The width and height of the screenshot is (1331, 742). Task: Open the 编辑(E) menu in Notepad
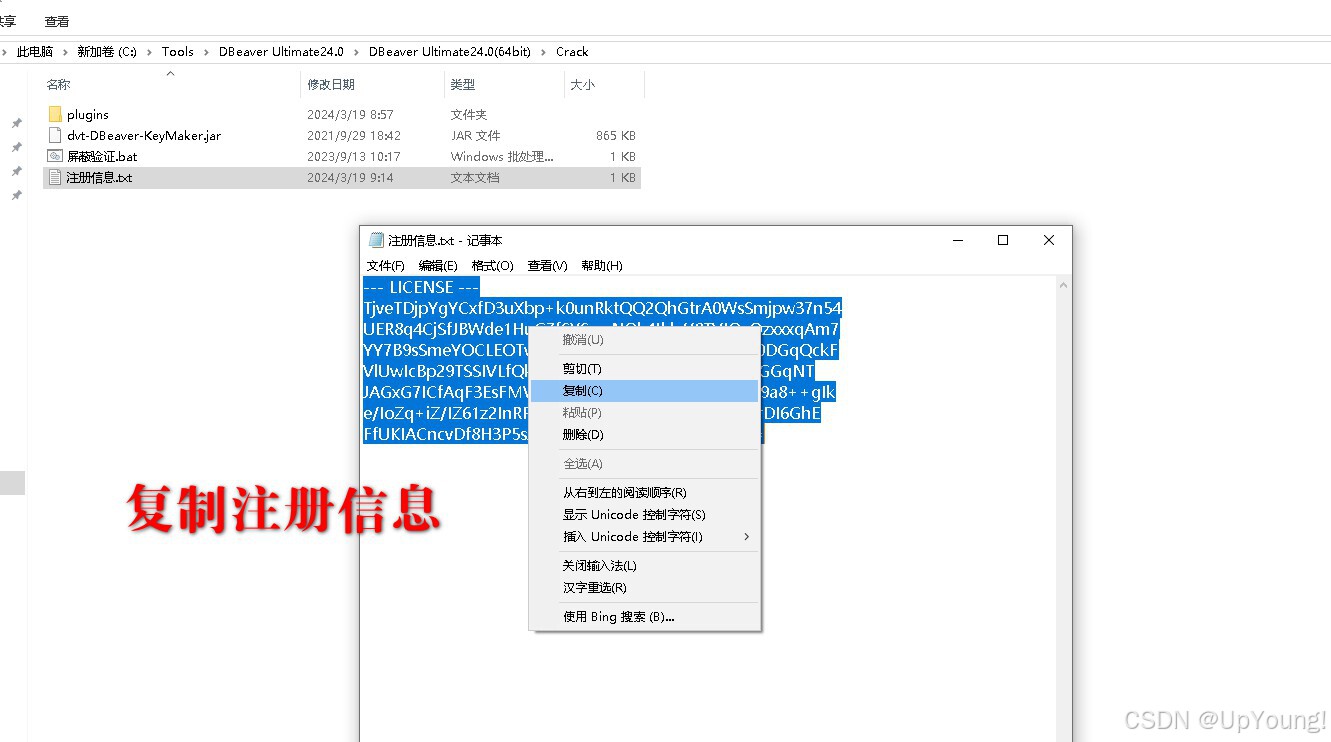438,265
